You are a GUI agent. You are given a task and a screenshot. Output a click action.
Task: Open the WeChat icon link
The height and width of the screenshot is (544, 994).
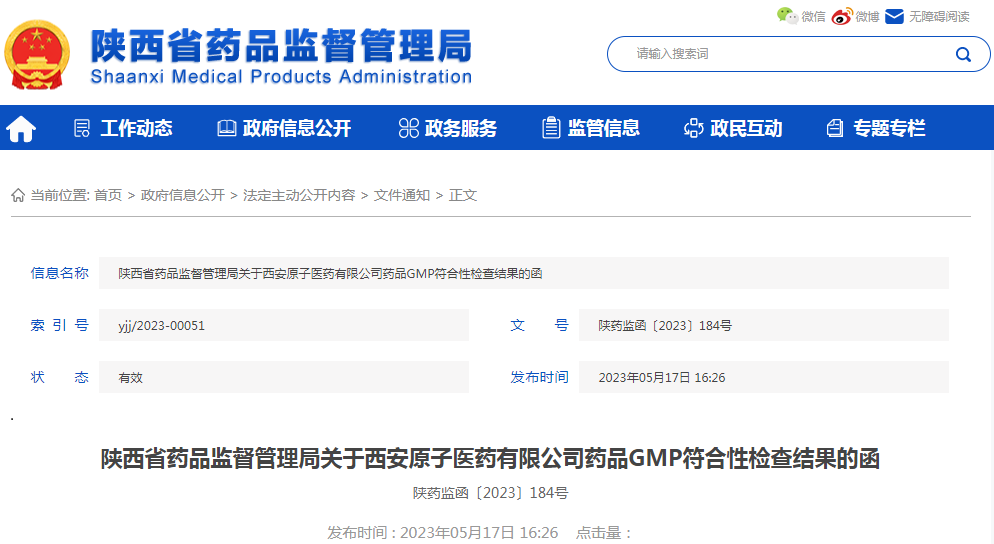coord(787,16)
